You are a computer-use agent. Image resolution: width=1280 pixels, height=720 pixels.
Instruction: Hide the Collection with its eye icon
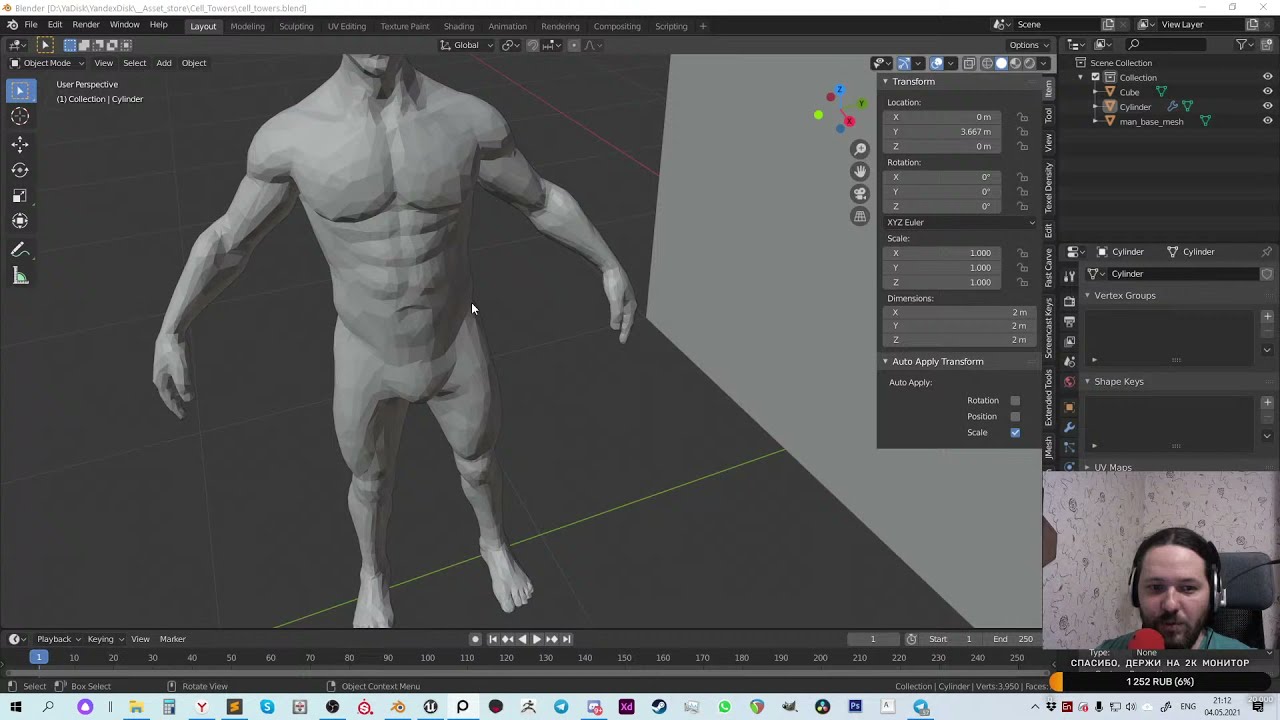click(x=1267, y=77)
